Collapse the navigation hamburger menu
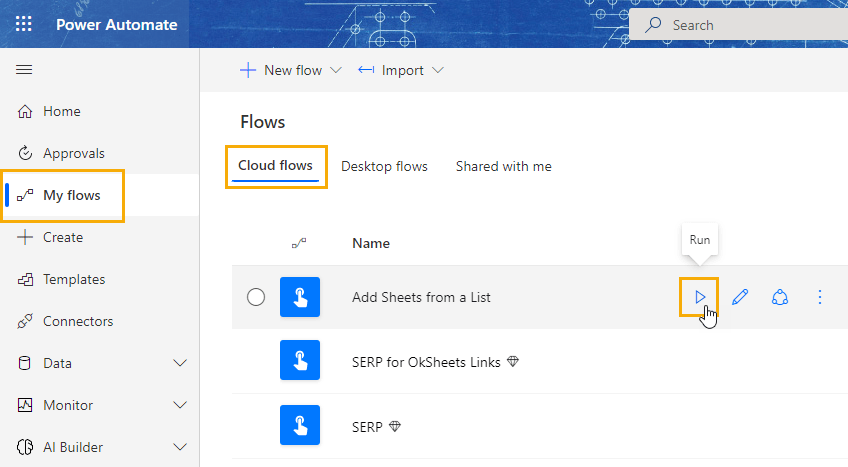848x467 pixels. [24, 70]
